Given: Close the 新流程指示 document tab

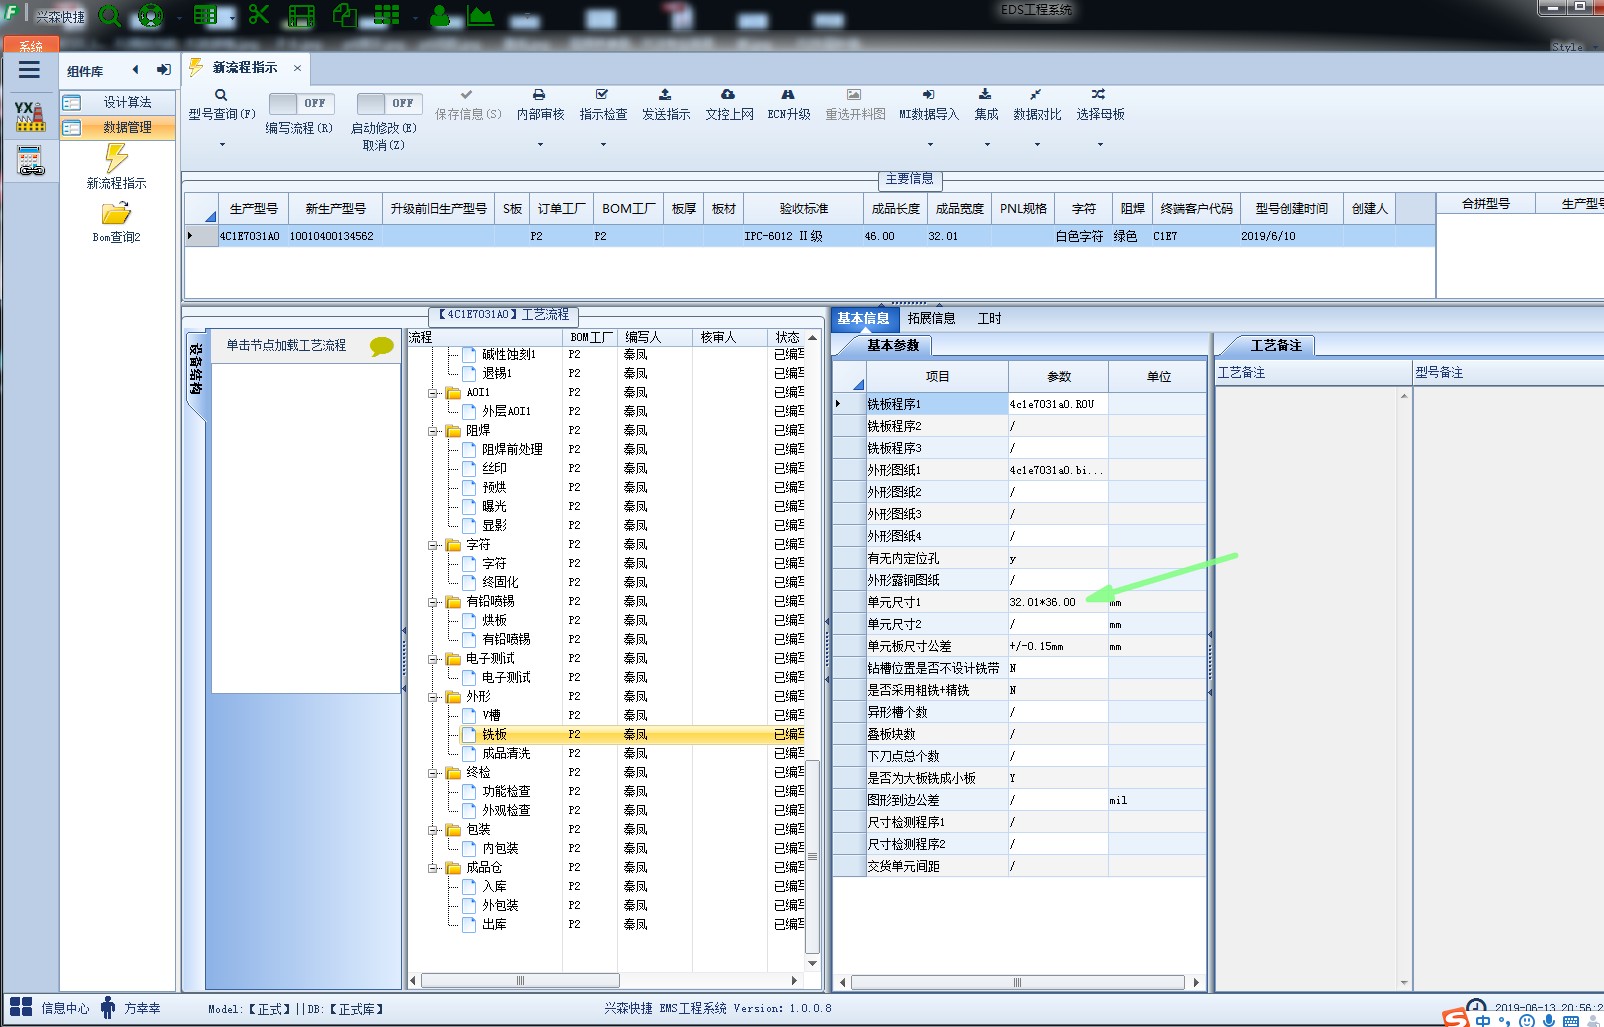Looking at the screenshot, I should [x=297, y=68].
